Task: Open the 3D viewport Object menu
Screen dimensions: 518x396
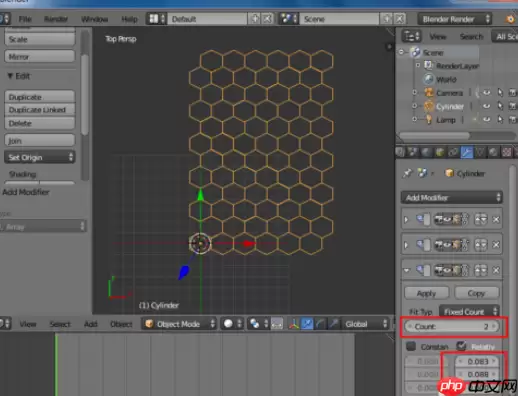Action: click(121, 324)
